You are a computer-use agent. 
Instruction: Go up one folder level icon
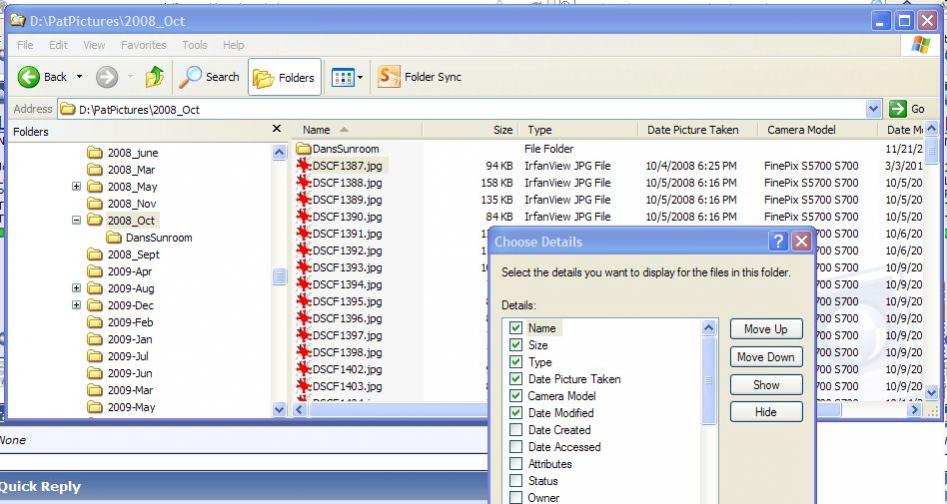point(155,77)
